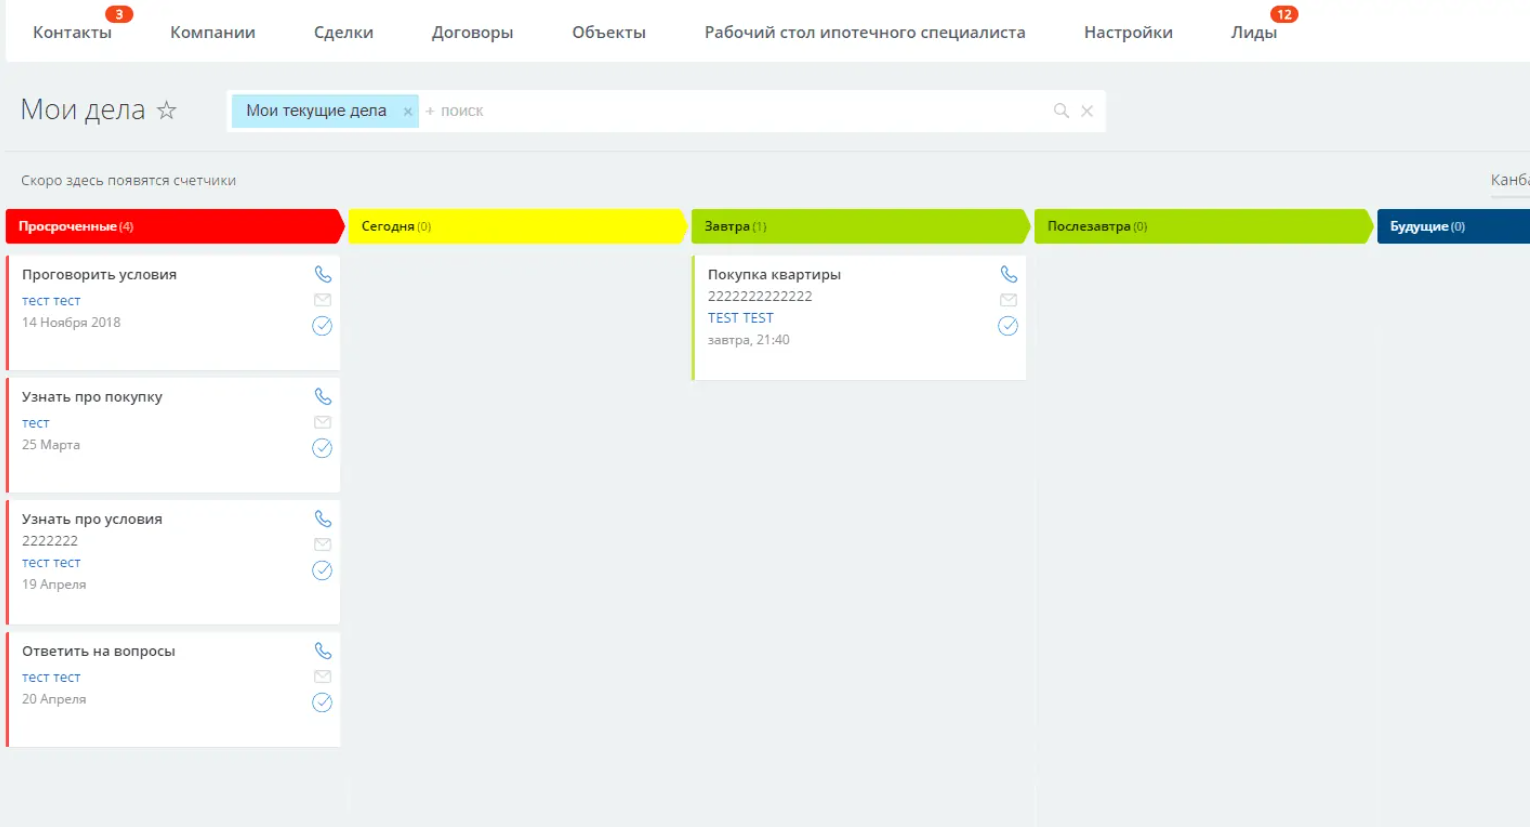Open the "тест тест" link under "Ответить на вопросы"
The height and width of the screenshot is (827, 1530).
[x=51, y=677]
